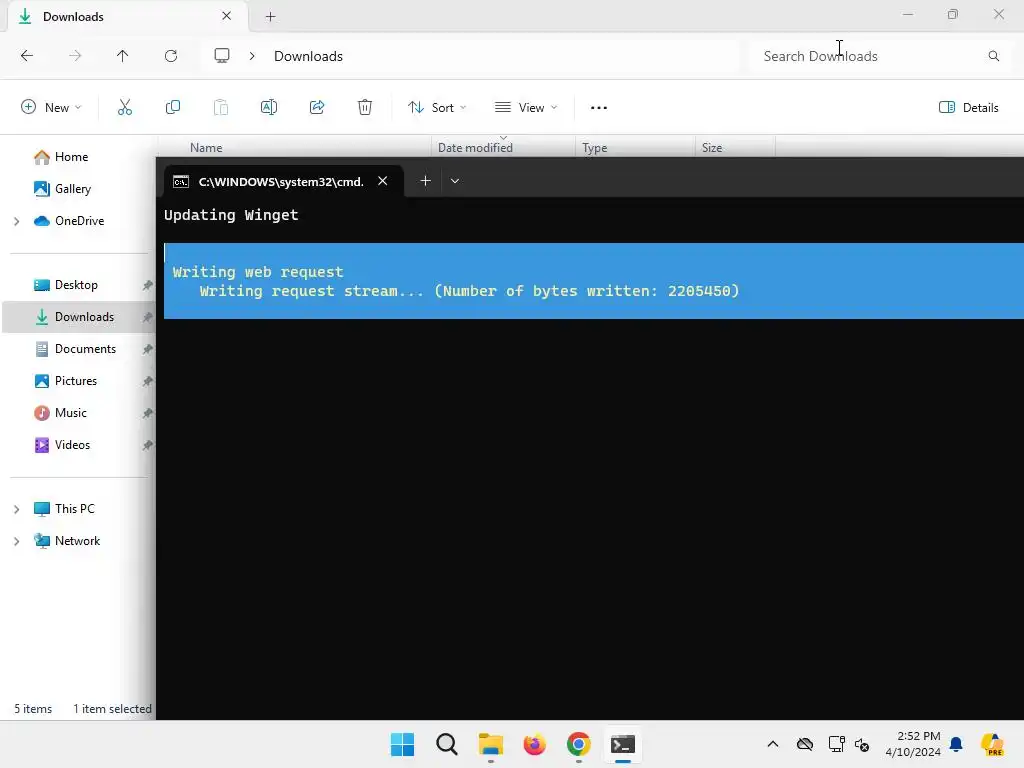The image size is (1024, 768).
Task: Close the Downloads tab
Action: pyautogui.click(x=227, y=16)
